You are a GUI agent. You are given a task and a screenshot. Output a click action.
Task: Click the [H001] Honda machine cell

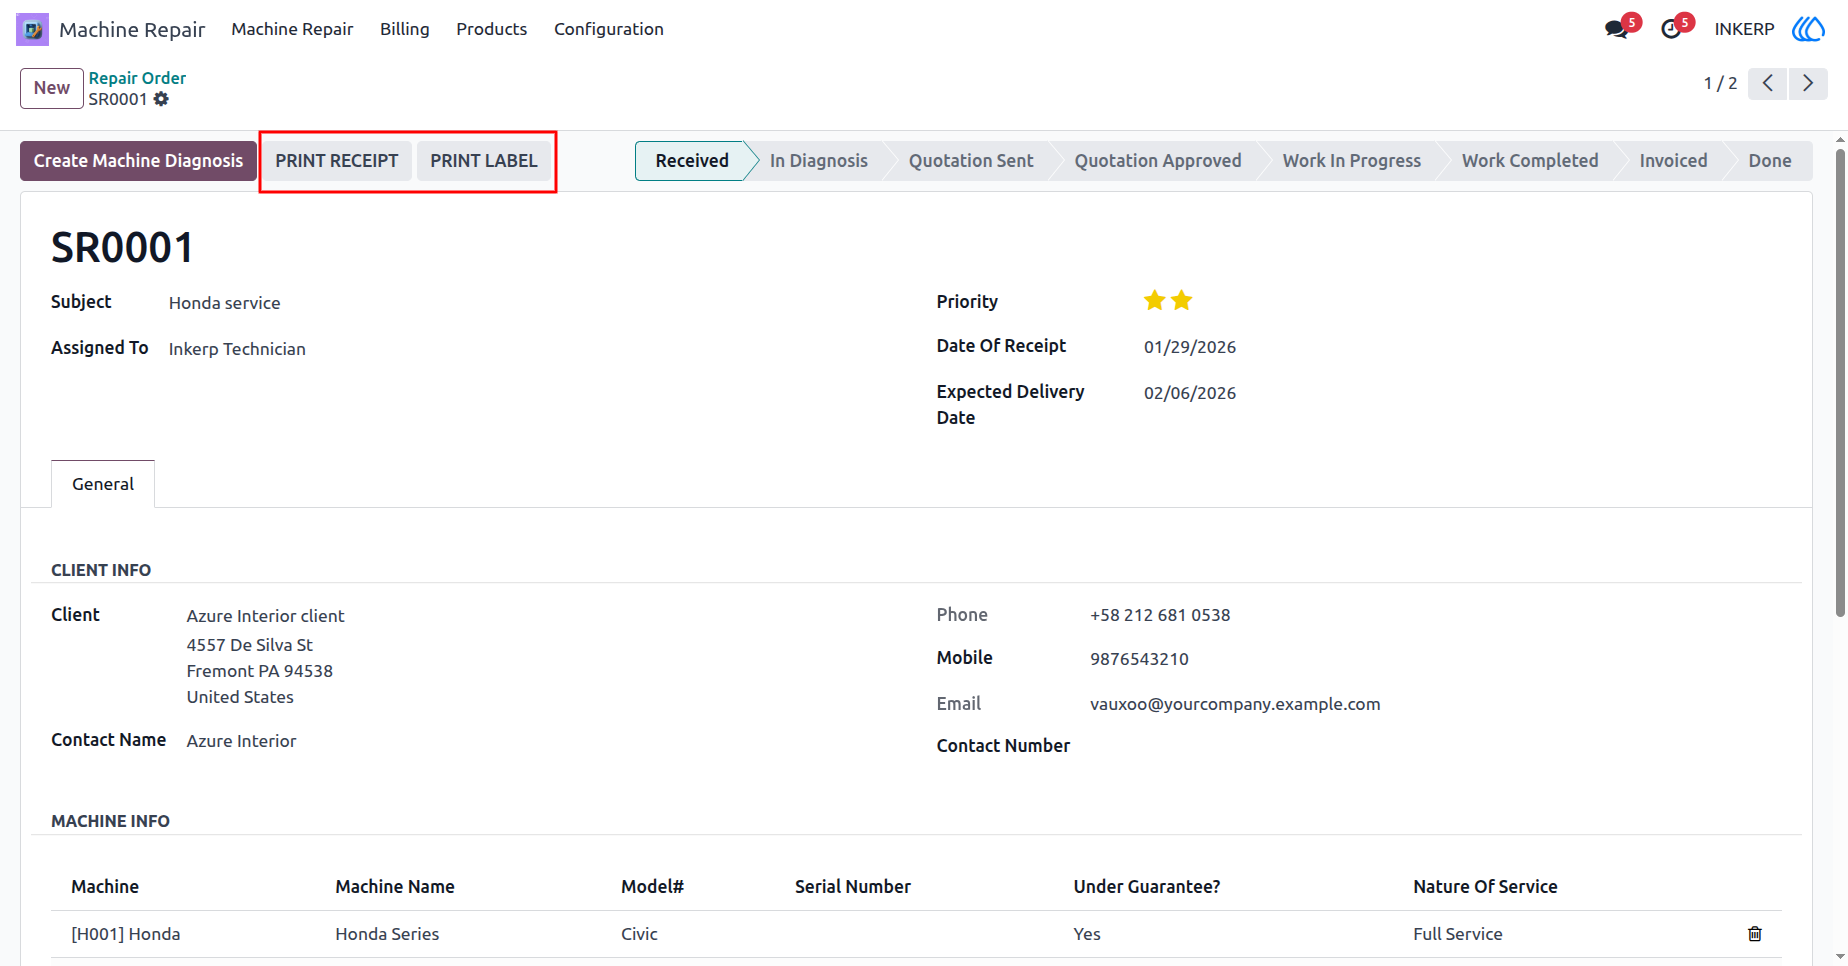click(126, 934)
